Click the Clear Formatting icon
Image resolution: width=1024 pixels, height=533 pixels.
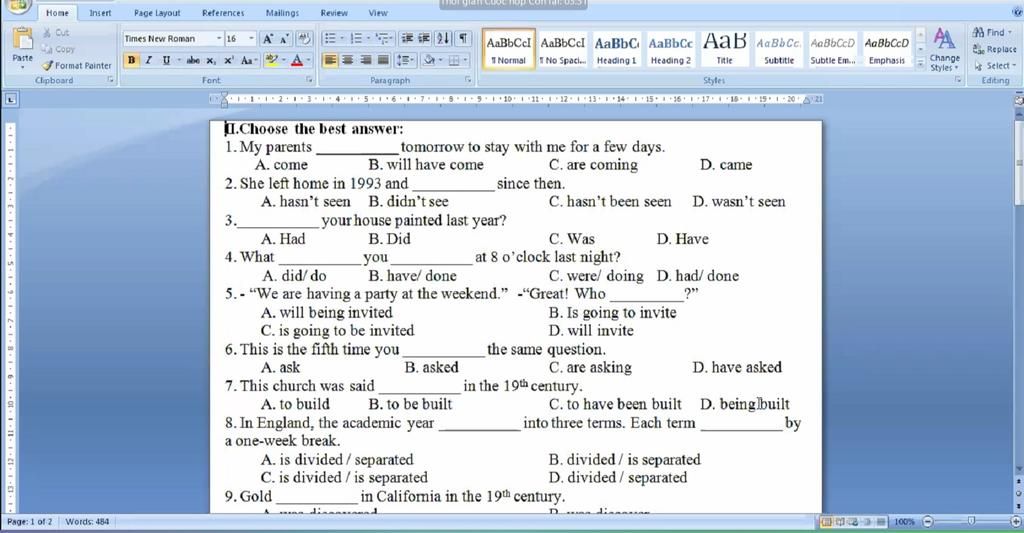[x=304, y=39]
